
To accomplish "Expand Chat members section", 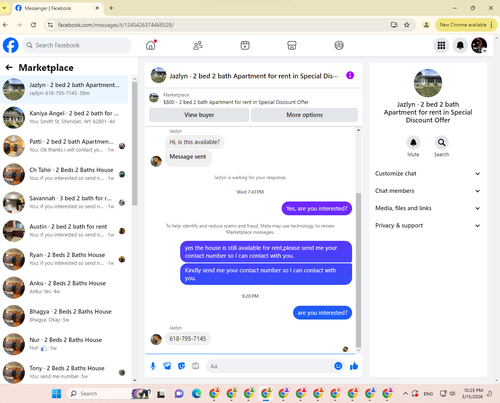I will coord(428,191).
